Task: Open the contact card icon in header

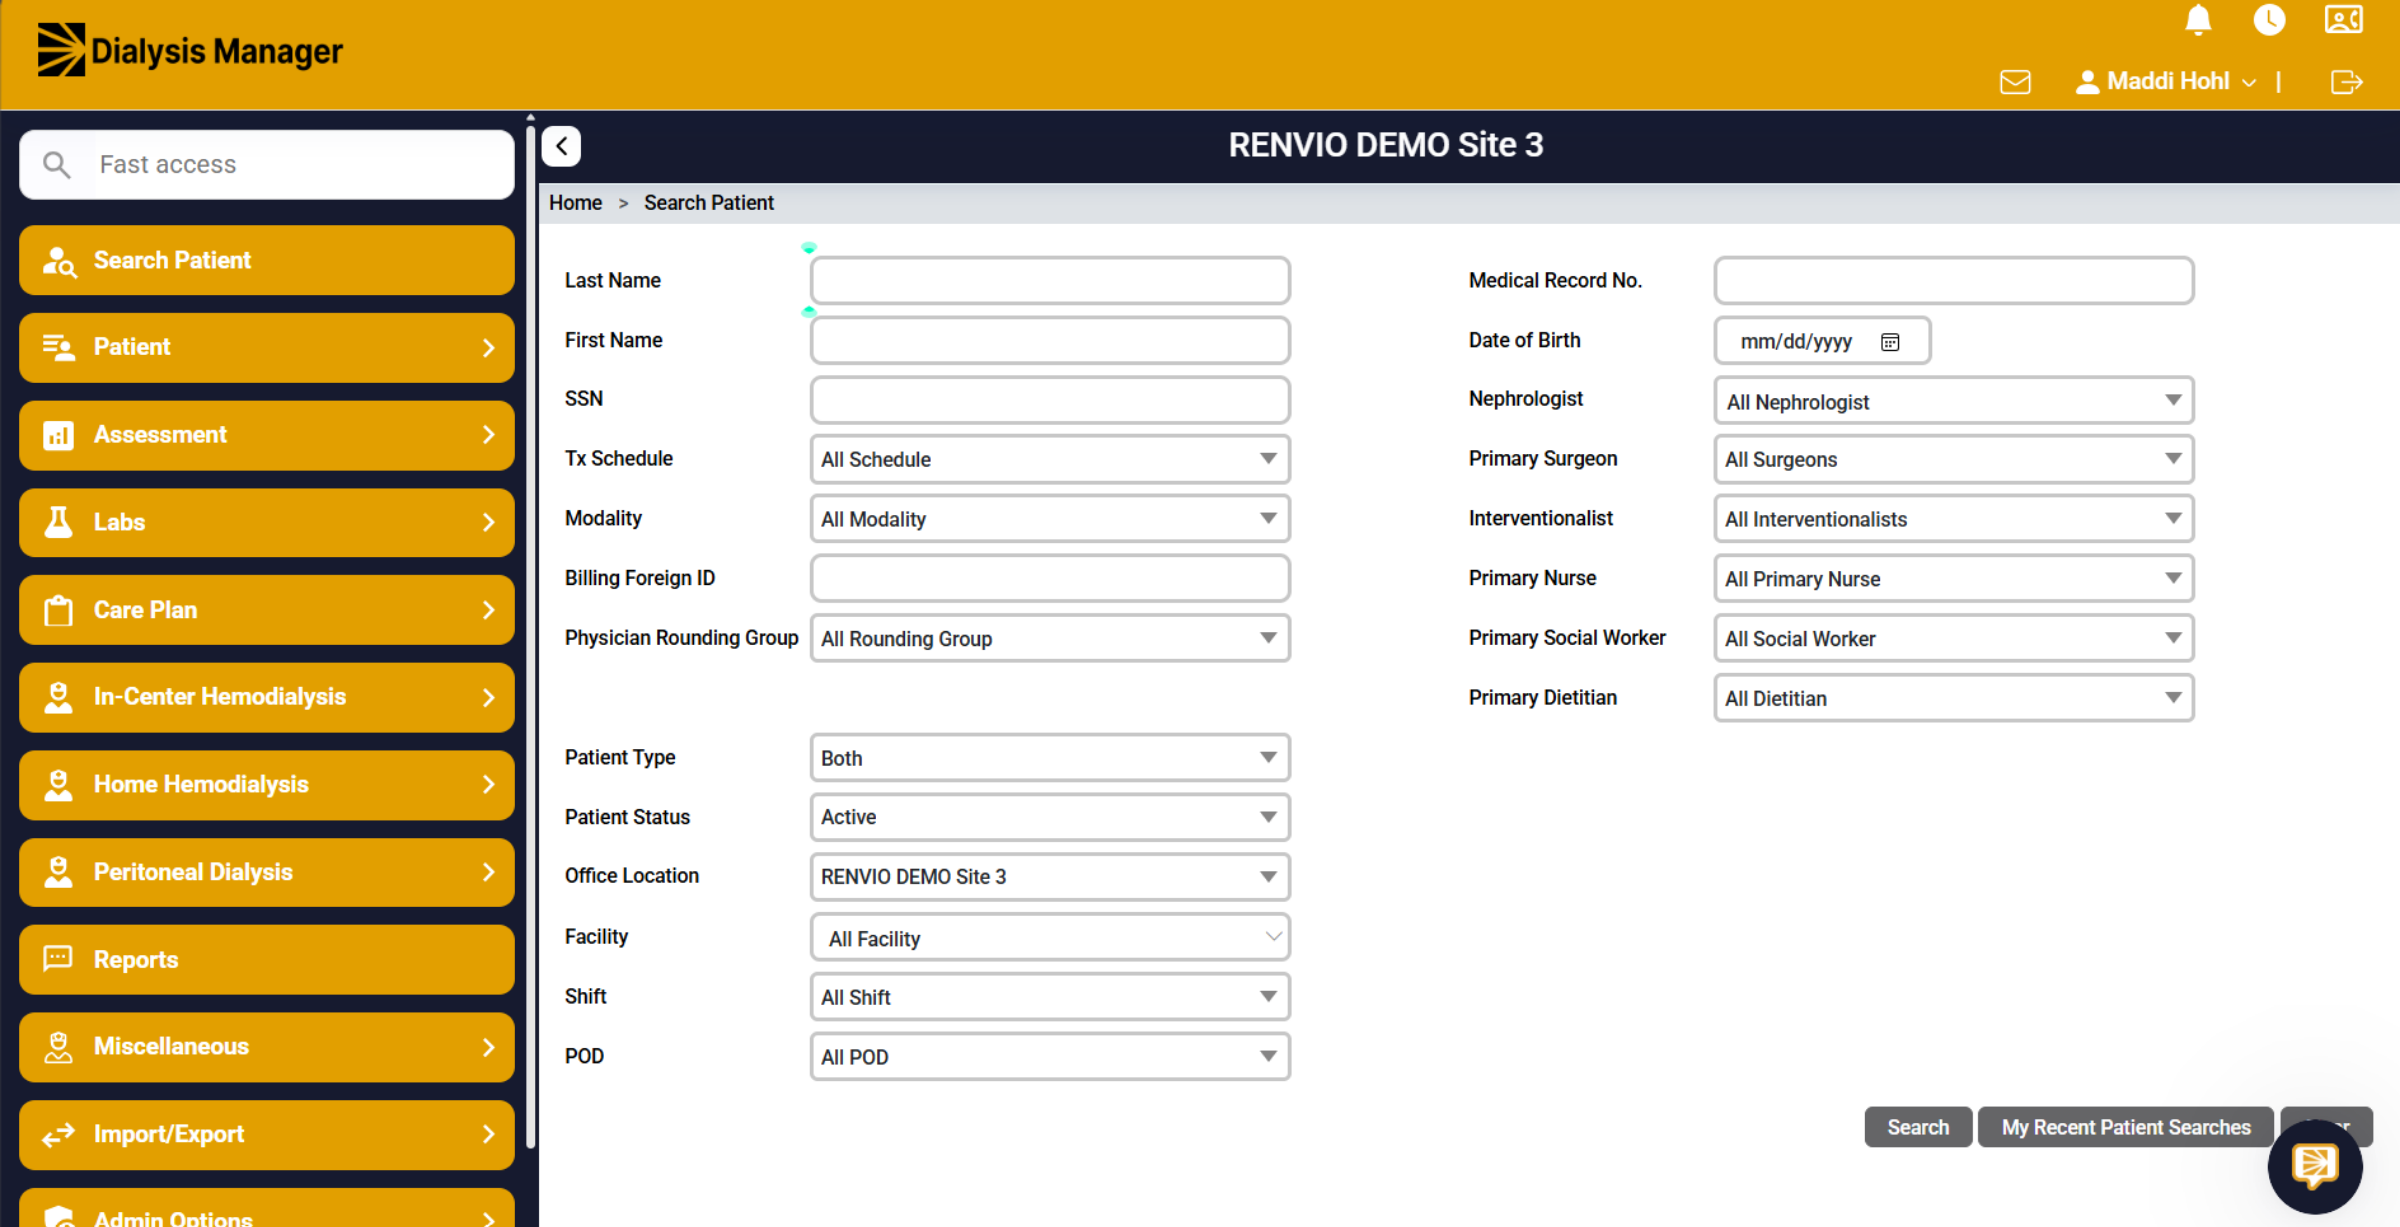Action: [2343, 20]
